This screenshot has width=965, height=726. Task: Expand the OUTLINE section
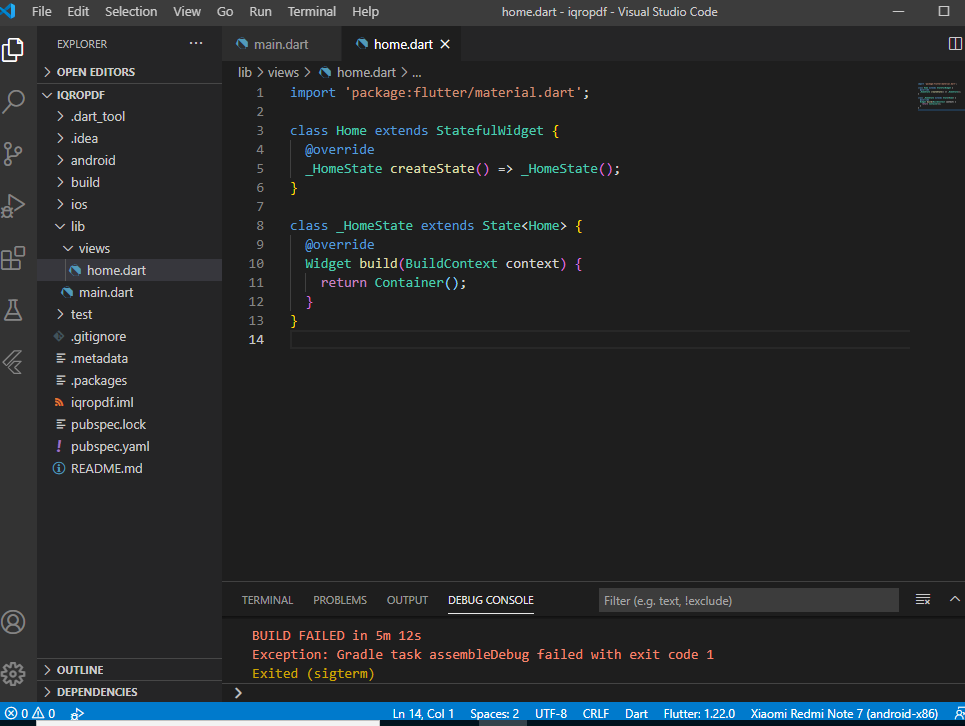tap(80, 670)
